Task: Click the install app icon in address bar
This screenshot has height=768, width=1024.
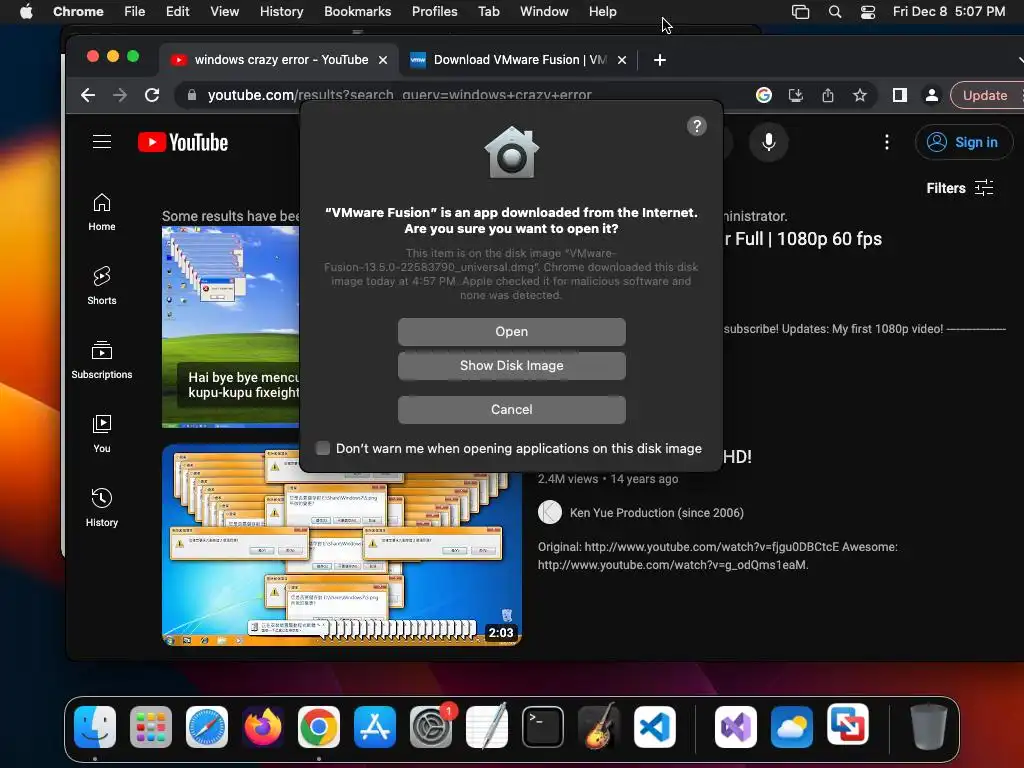Action: point(795,95)
